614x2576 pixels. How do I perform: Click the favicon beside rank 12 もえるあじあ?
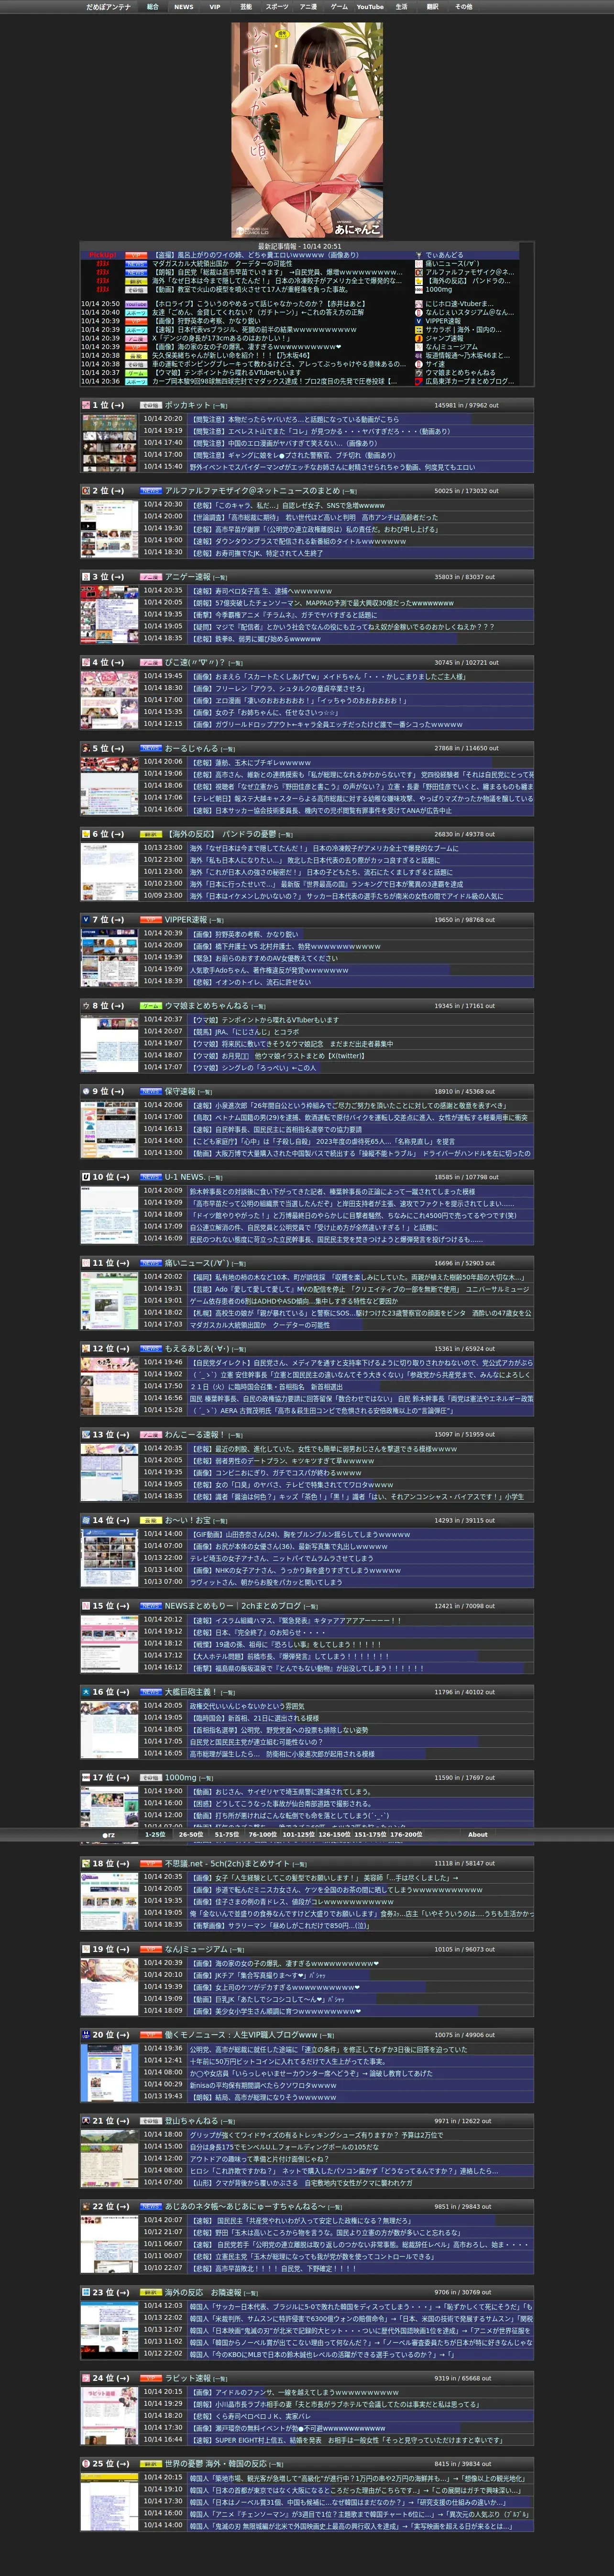(x=86, y=1349)
